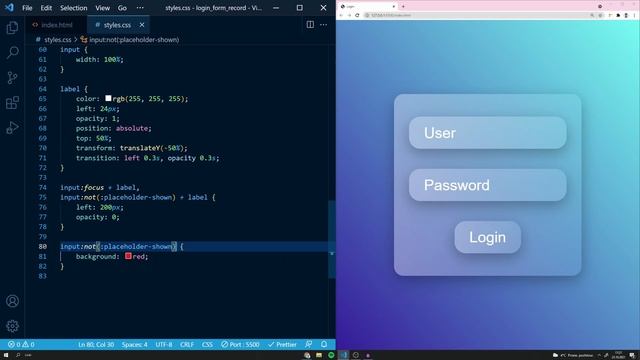
Task: Click the editor vertical scrollbar
Action: pos(332,239)
